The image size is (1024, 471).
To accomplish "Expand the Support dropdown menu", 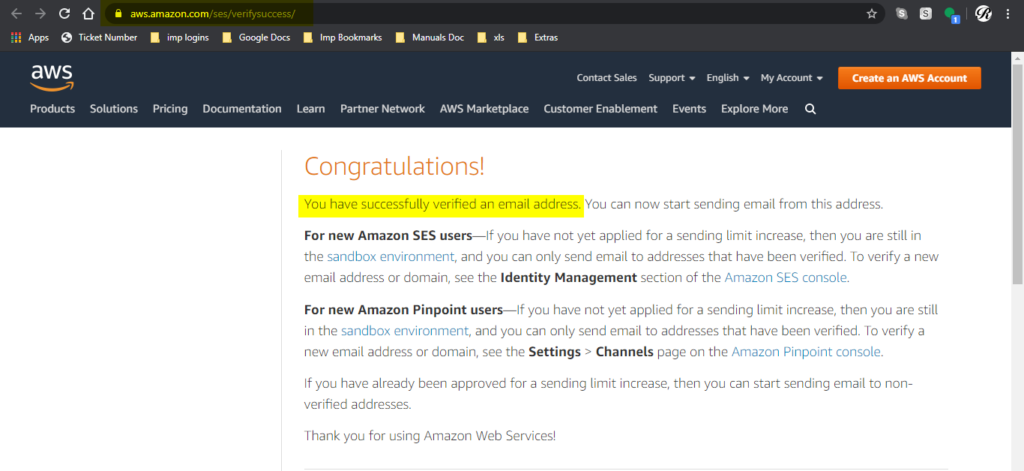I will point(671,78).
